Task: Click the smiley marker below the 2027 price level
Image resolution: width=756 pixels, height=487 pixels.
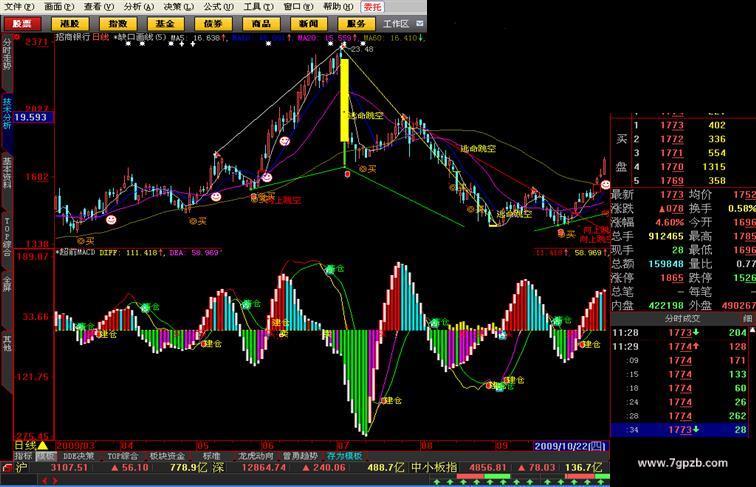Action: point(285,141)
